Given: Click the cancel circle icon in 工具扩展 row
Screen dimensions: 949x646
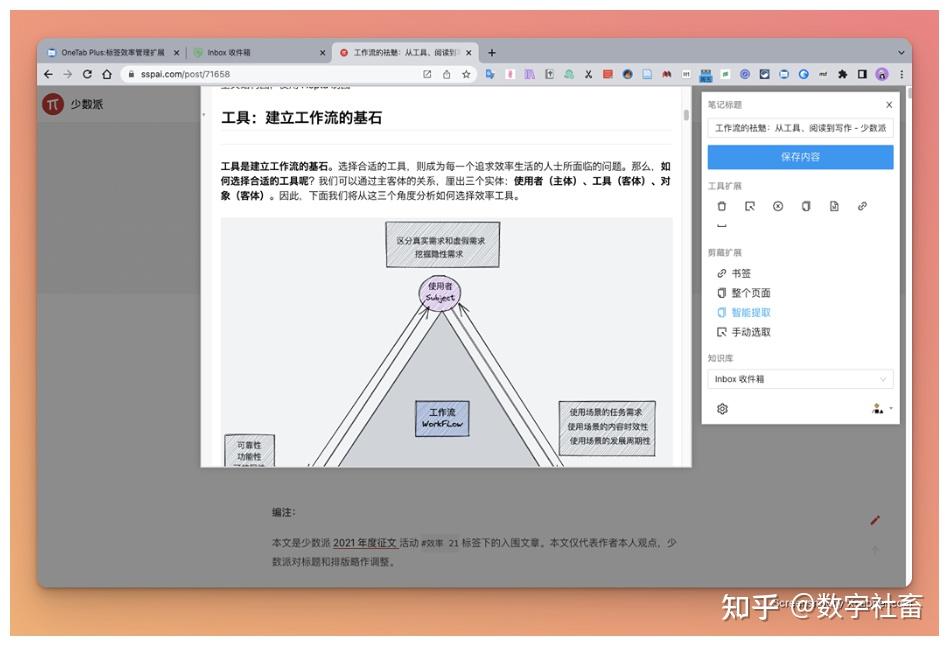Looking at the screenshot, I should (x=778, y=205).
